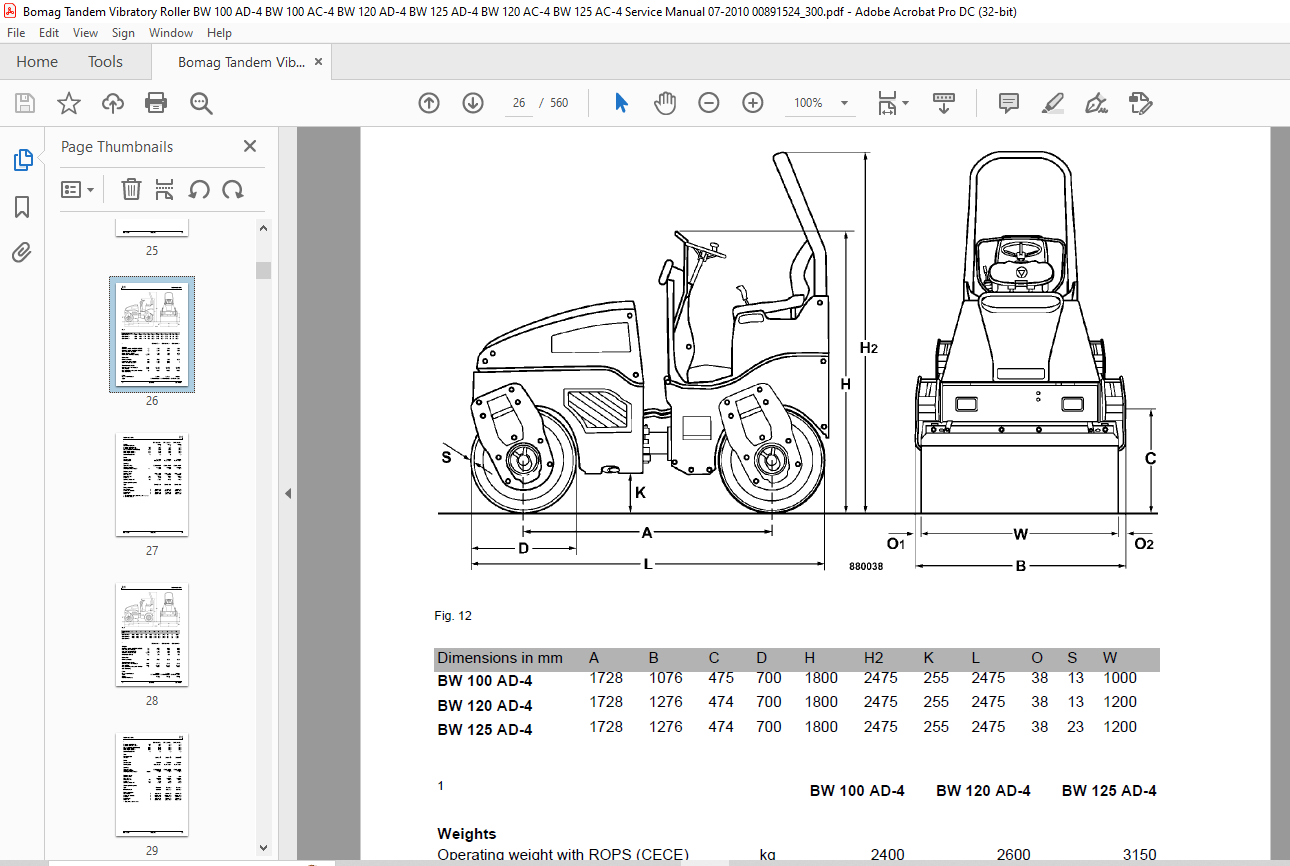Activate the Selection arrow tool
Image resolution: width=1290 pixels, height=866 pixels.
(x=621, y=103)
